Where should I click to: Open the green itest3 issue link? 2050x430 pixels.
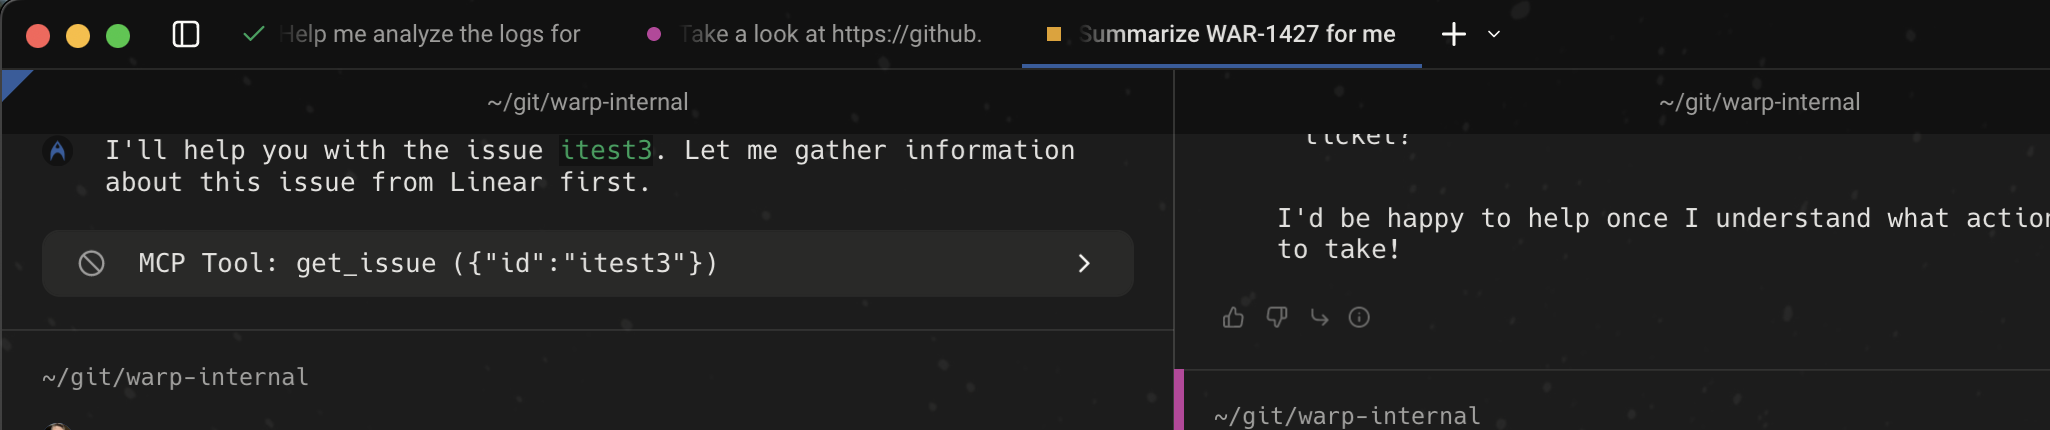(606, 150)
